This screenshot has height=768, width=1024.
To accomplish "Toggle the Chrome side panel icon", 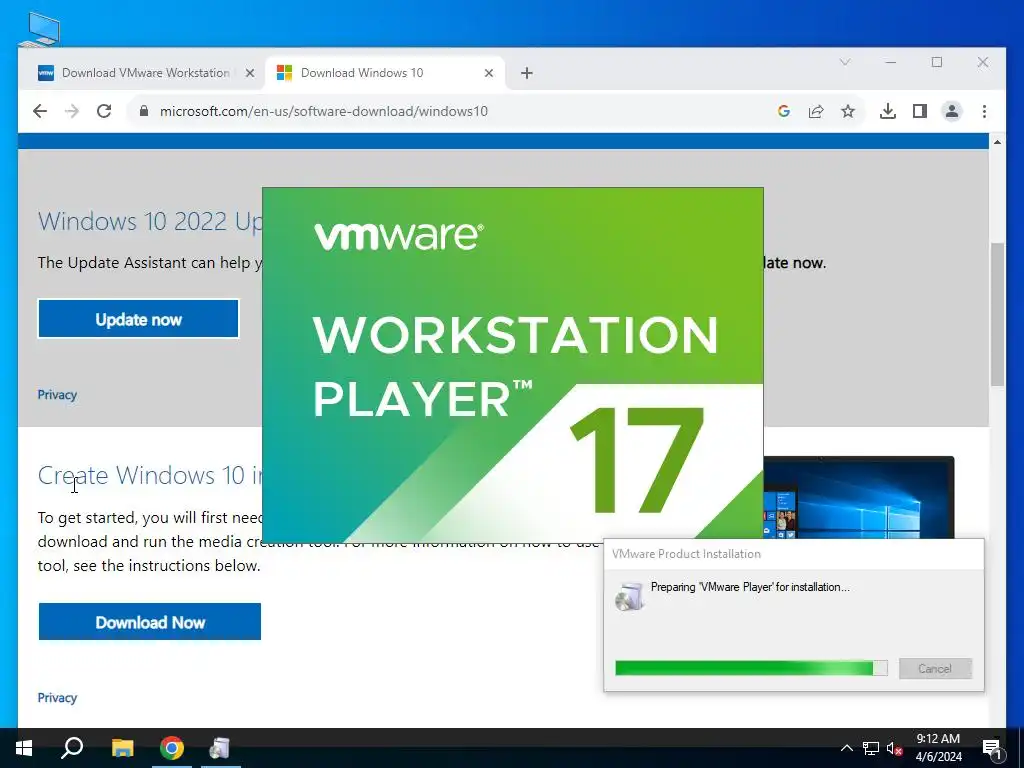I will (x=920, y=111).
